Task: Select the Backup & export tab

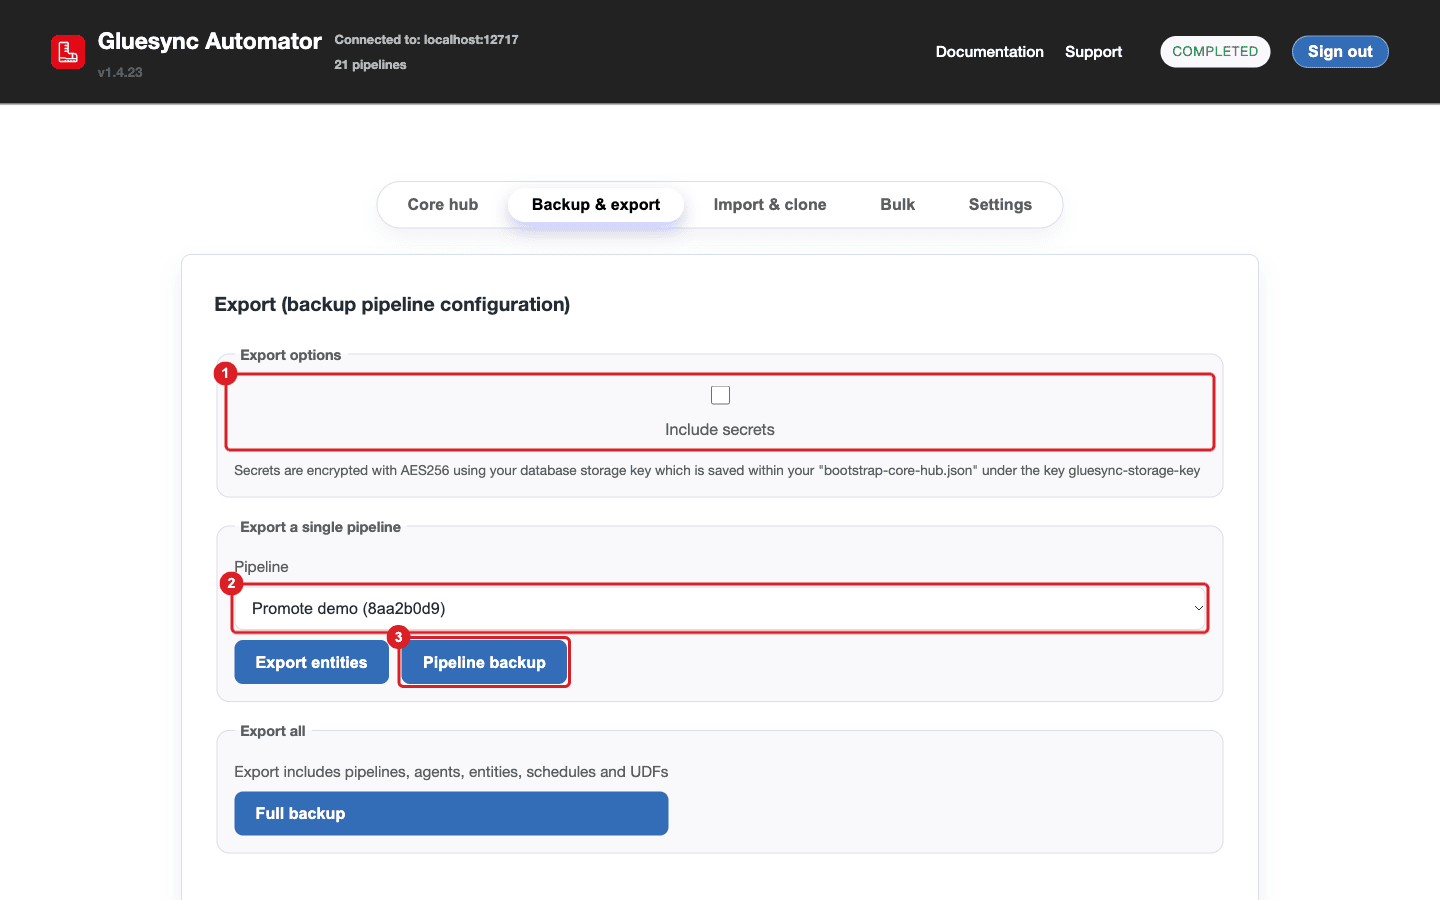Action: (596, 204)
